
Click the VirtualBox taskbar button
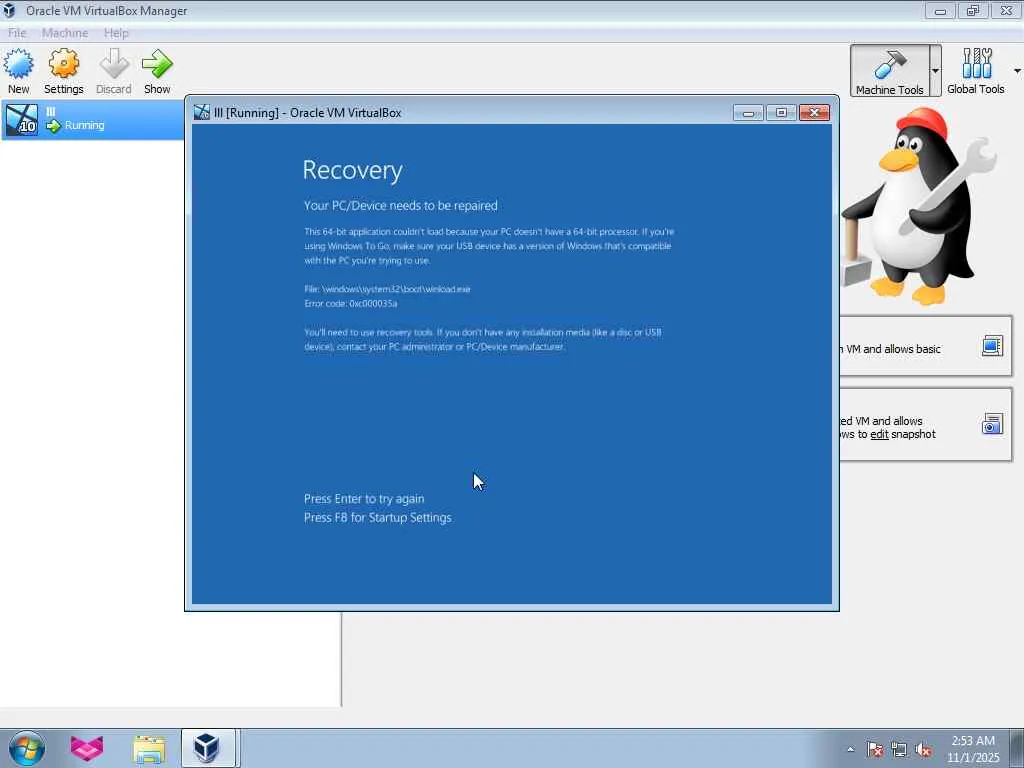click(x=210, y=748)
